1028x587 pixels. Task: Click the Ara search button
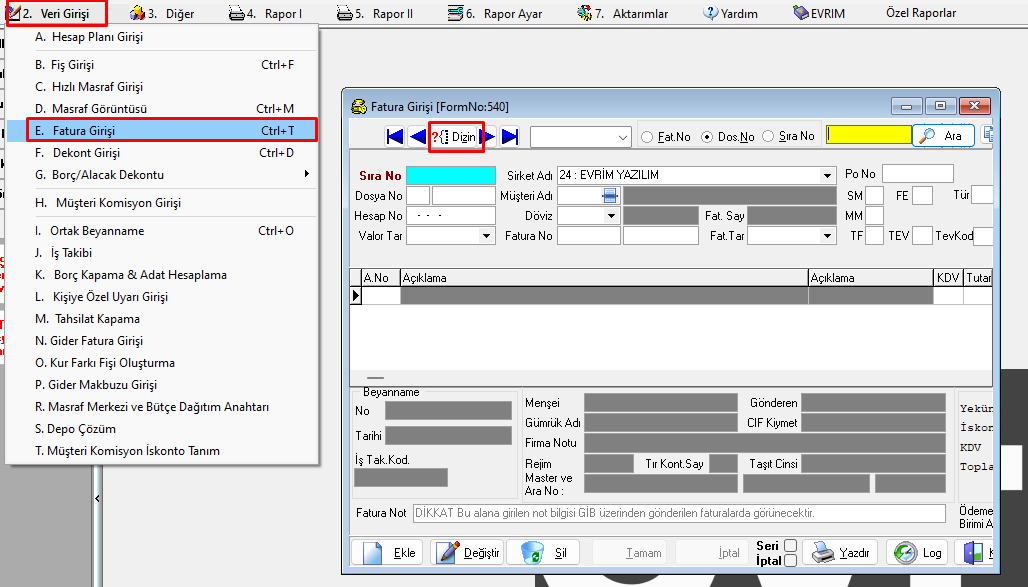[943, 136]
